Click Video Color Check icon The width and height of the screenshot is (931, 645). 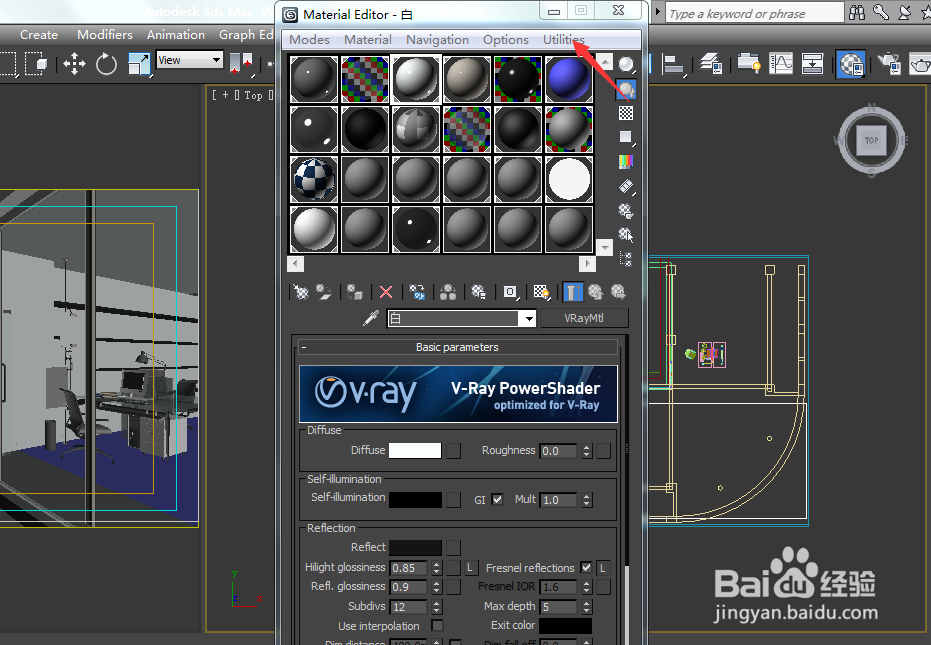coord(626,162)
